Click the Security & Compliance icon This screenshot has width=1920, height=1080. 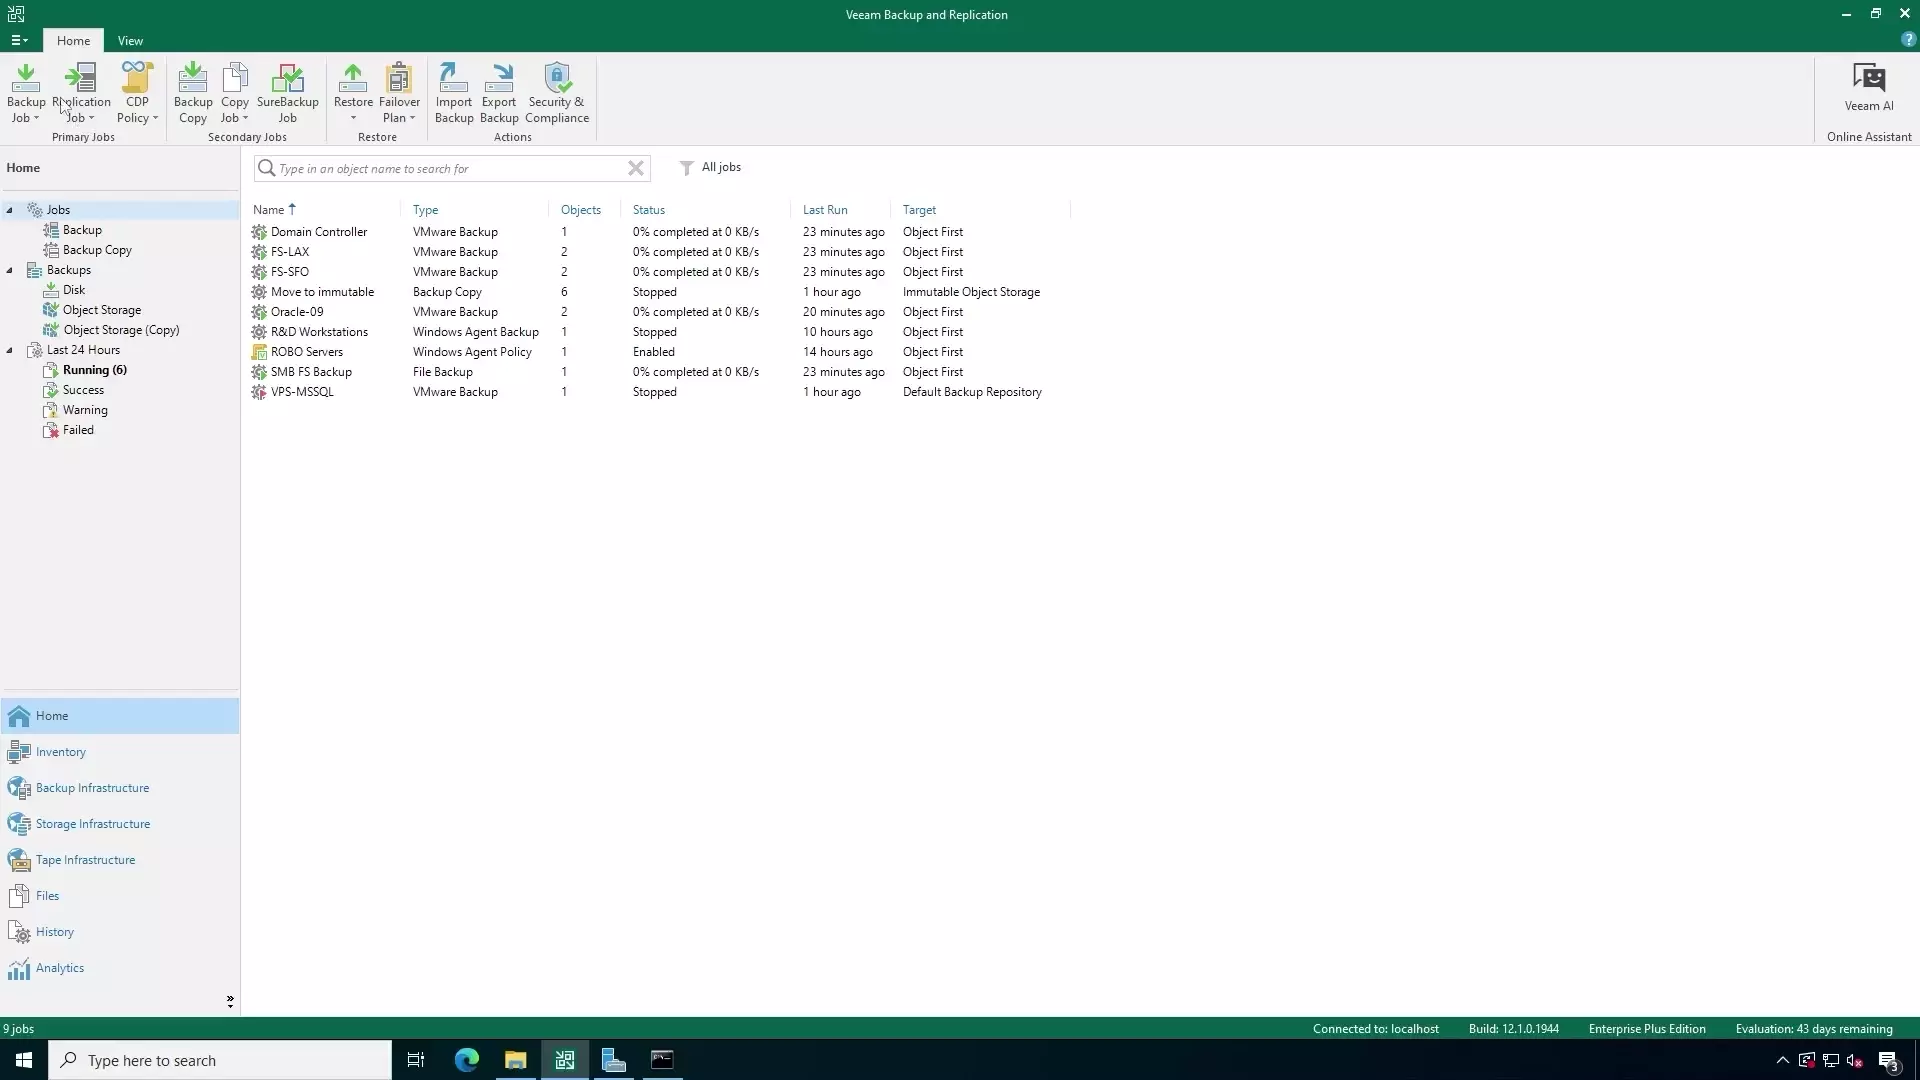pyautogui.click(x=555, y=94)
